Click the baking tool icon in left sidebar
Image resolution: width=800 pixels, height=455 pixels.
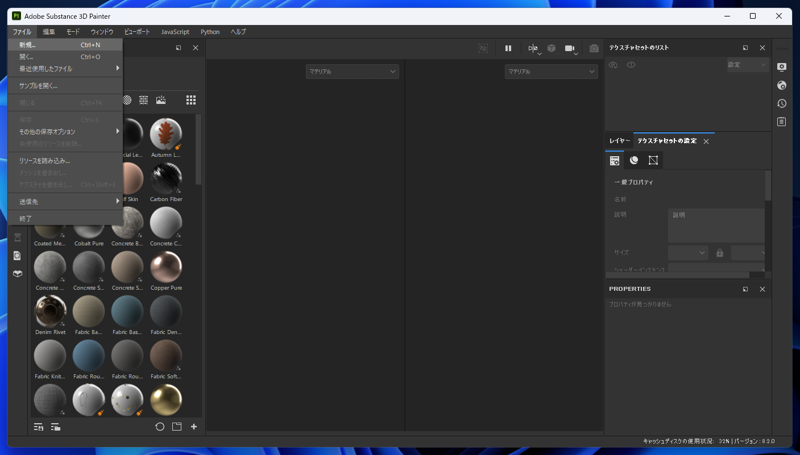tap(17, 256)
